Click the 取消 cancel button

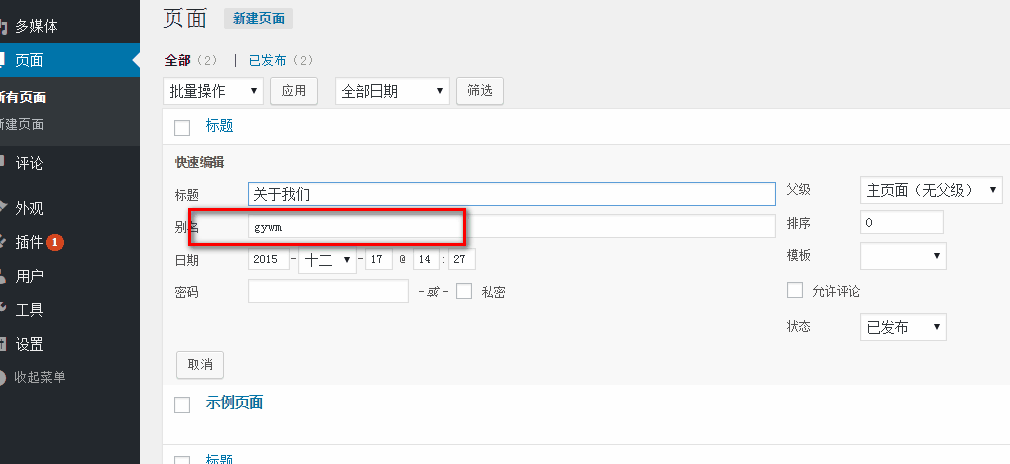point(200,365)
